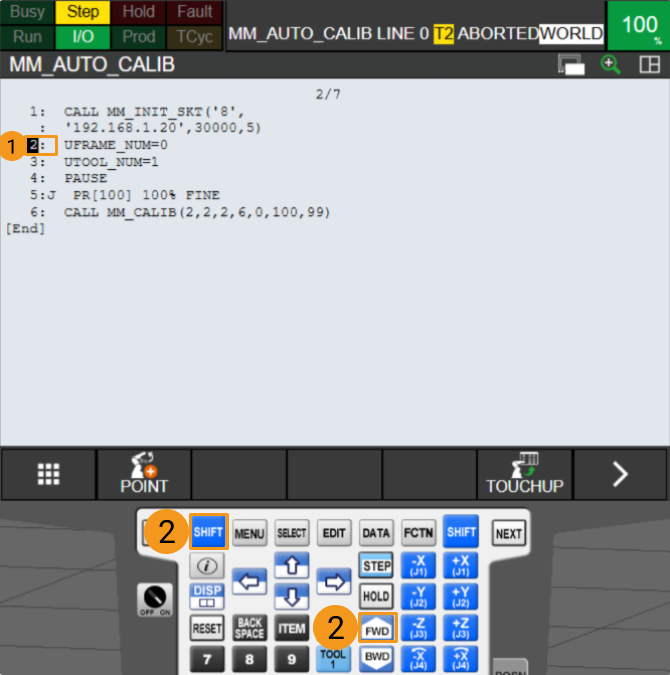Click the 100% speed override indicator
670x675 pixels.
point(639,25)
